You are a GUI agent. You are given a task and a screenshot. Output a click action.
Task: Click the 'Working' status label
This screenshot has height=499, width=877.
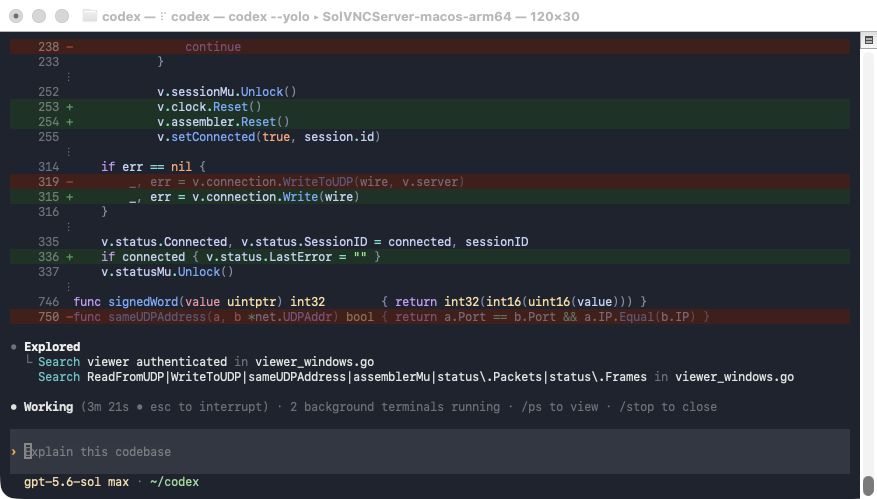pos(48,407)
